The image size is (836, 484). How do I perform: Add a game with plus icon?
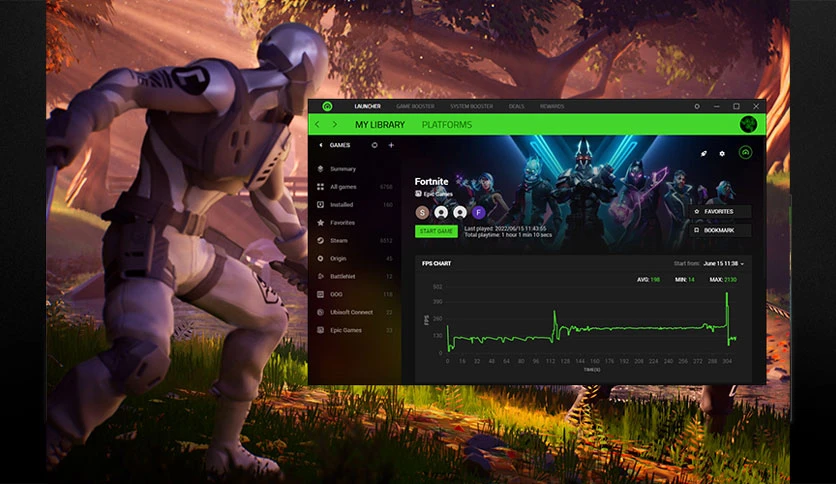[x=391, y=145]
